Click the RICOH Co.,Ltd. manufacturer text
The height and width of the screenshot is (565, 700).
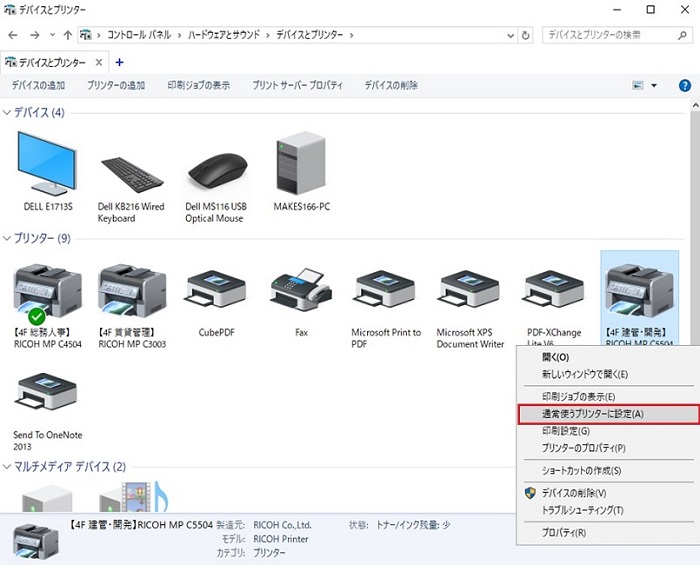282,525
